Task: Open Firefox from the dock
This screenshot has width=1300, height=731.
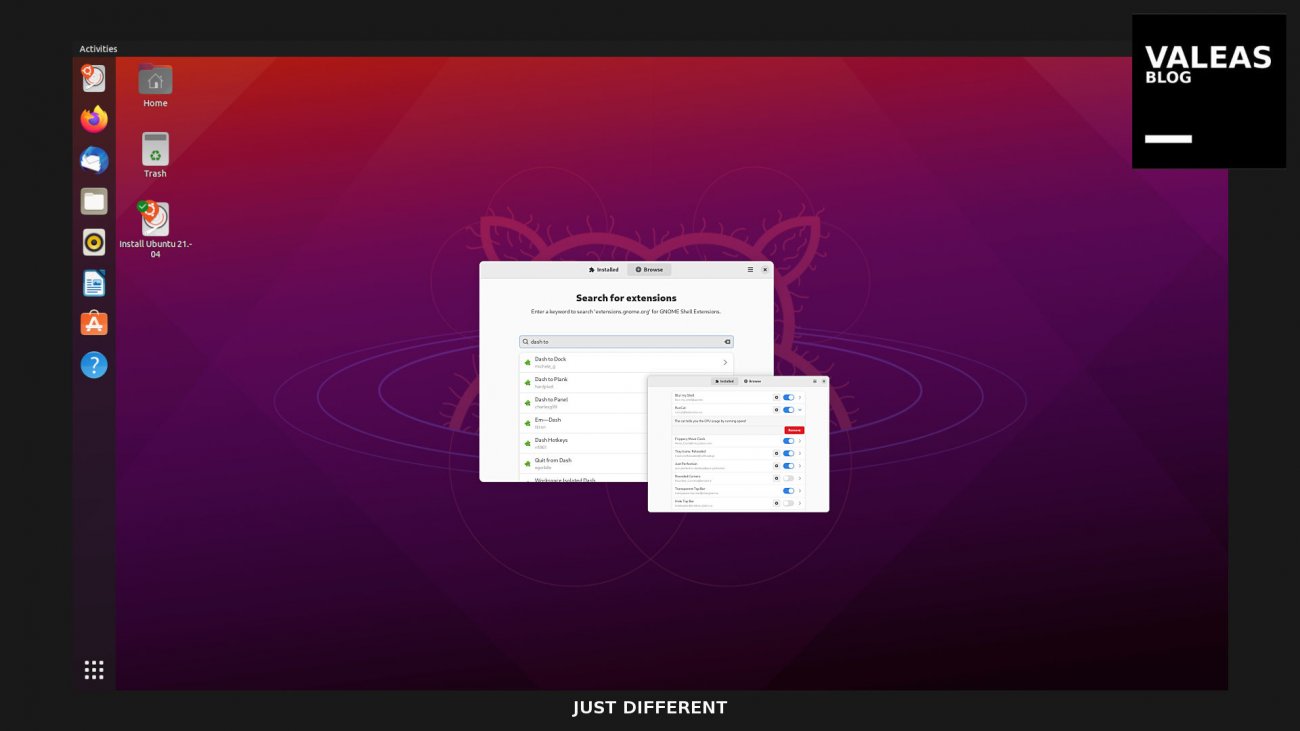Action: pyautogui.click(x=94, y=119)
